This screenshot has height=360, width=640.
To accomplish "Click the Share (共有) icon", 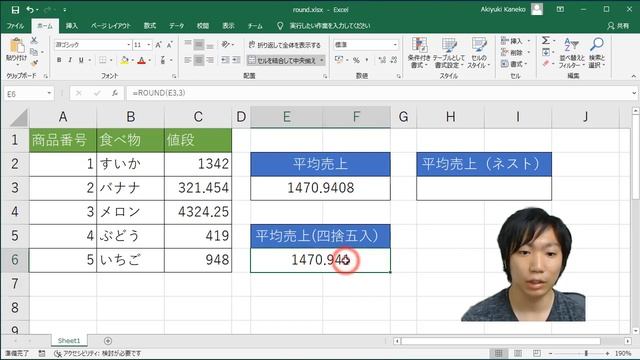I will [x=618, y=26].
